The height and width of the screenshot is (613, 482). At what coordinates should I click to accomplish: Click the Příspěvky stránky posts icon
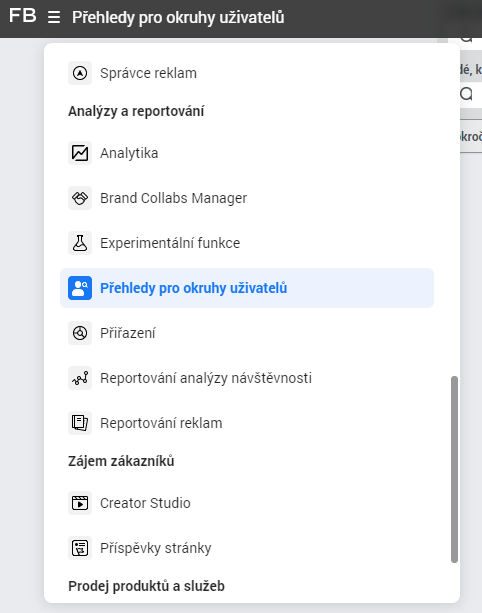[80, 548]
